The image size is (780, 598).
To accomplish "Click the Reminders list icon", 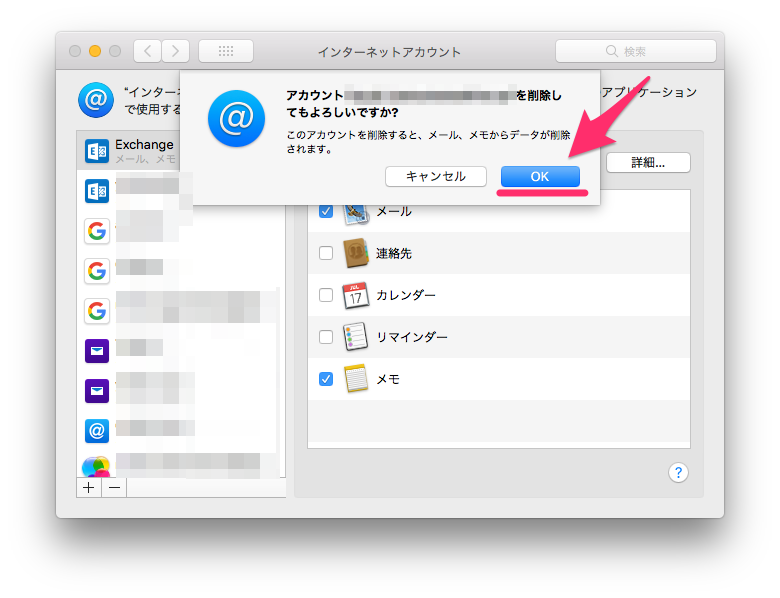I will click(x=356, y=337).
